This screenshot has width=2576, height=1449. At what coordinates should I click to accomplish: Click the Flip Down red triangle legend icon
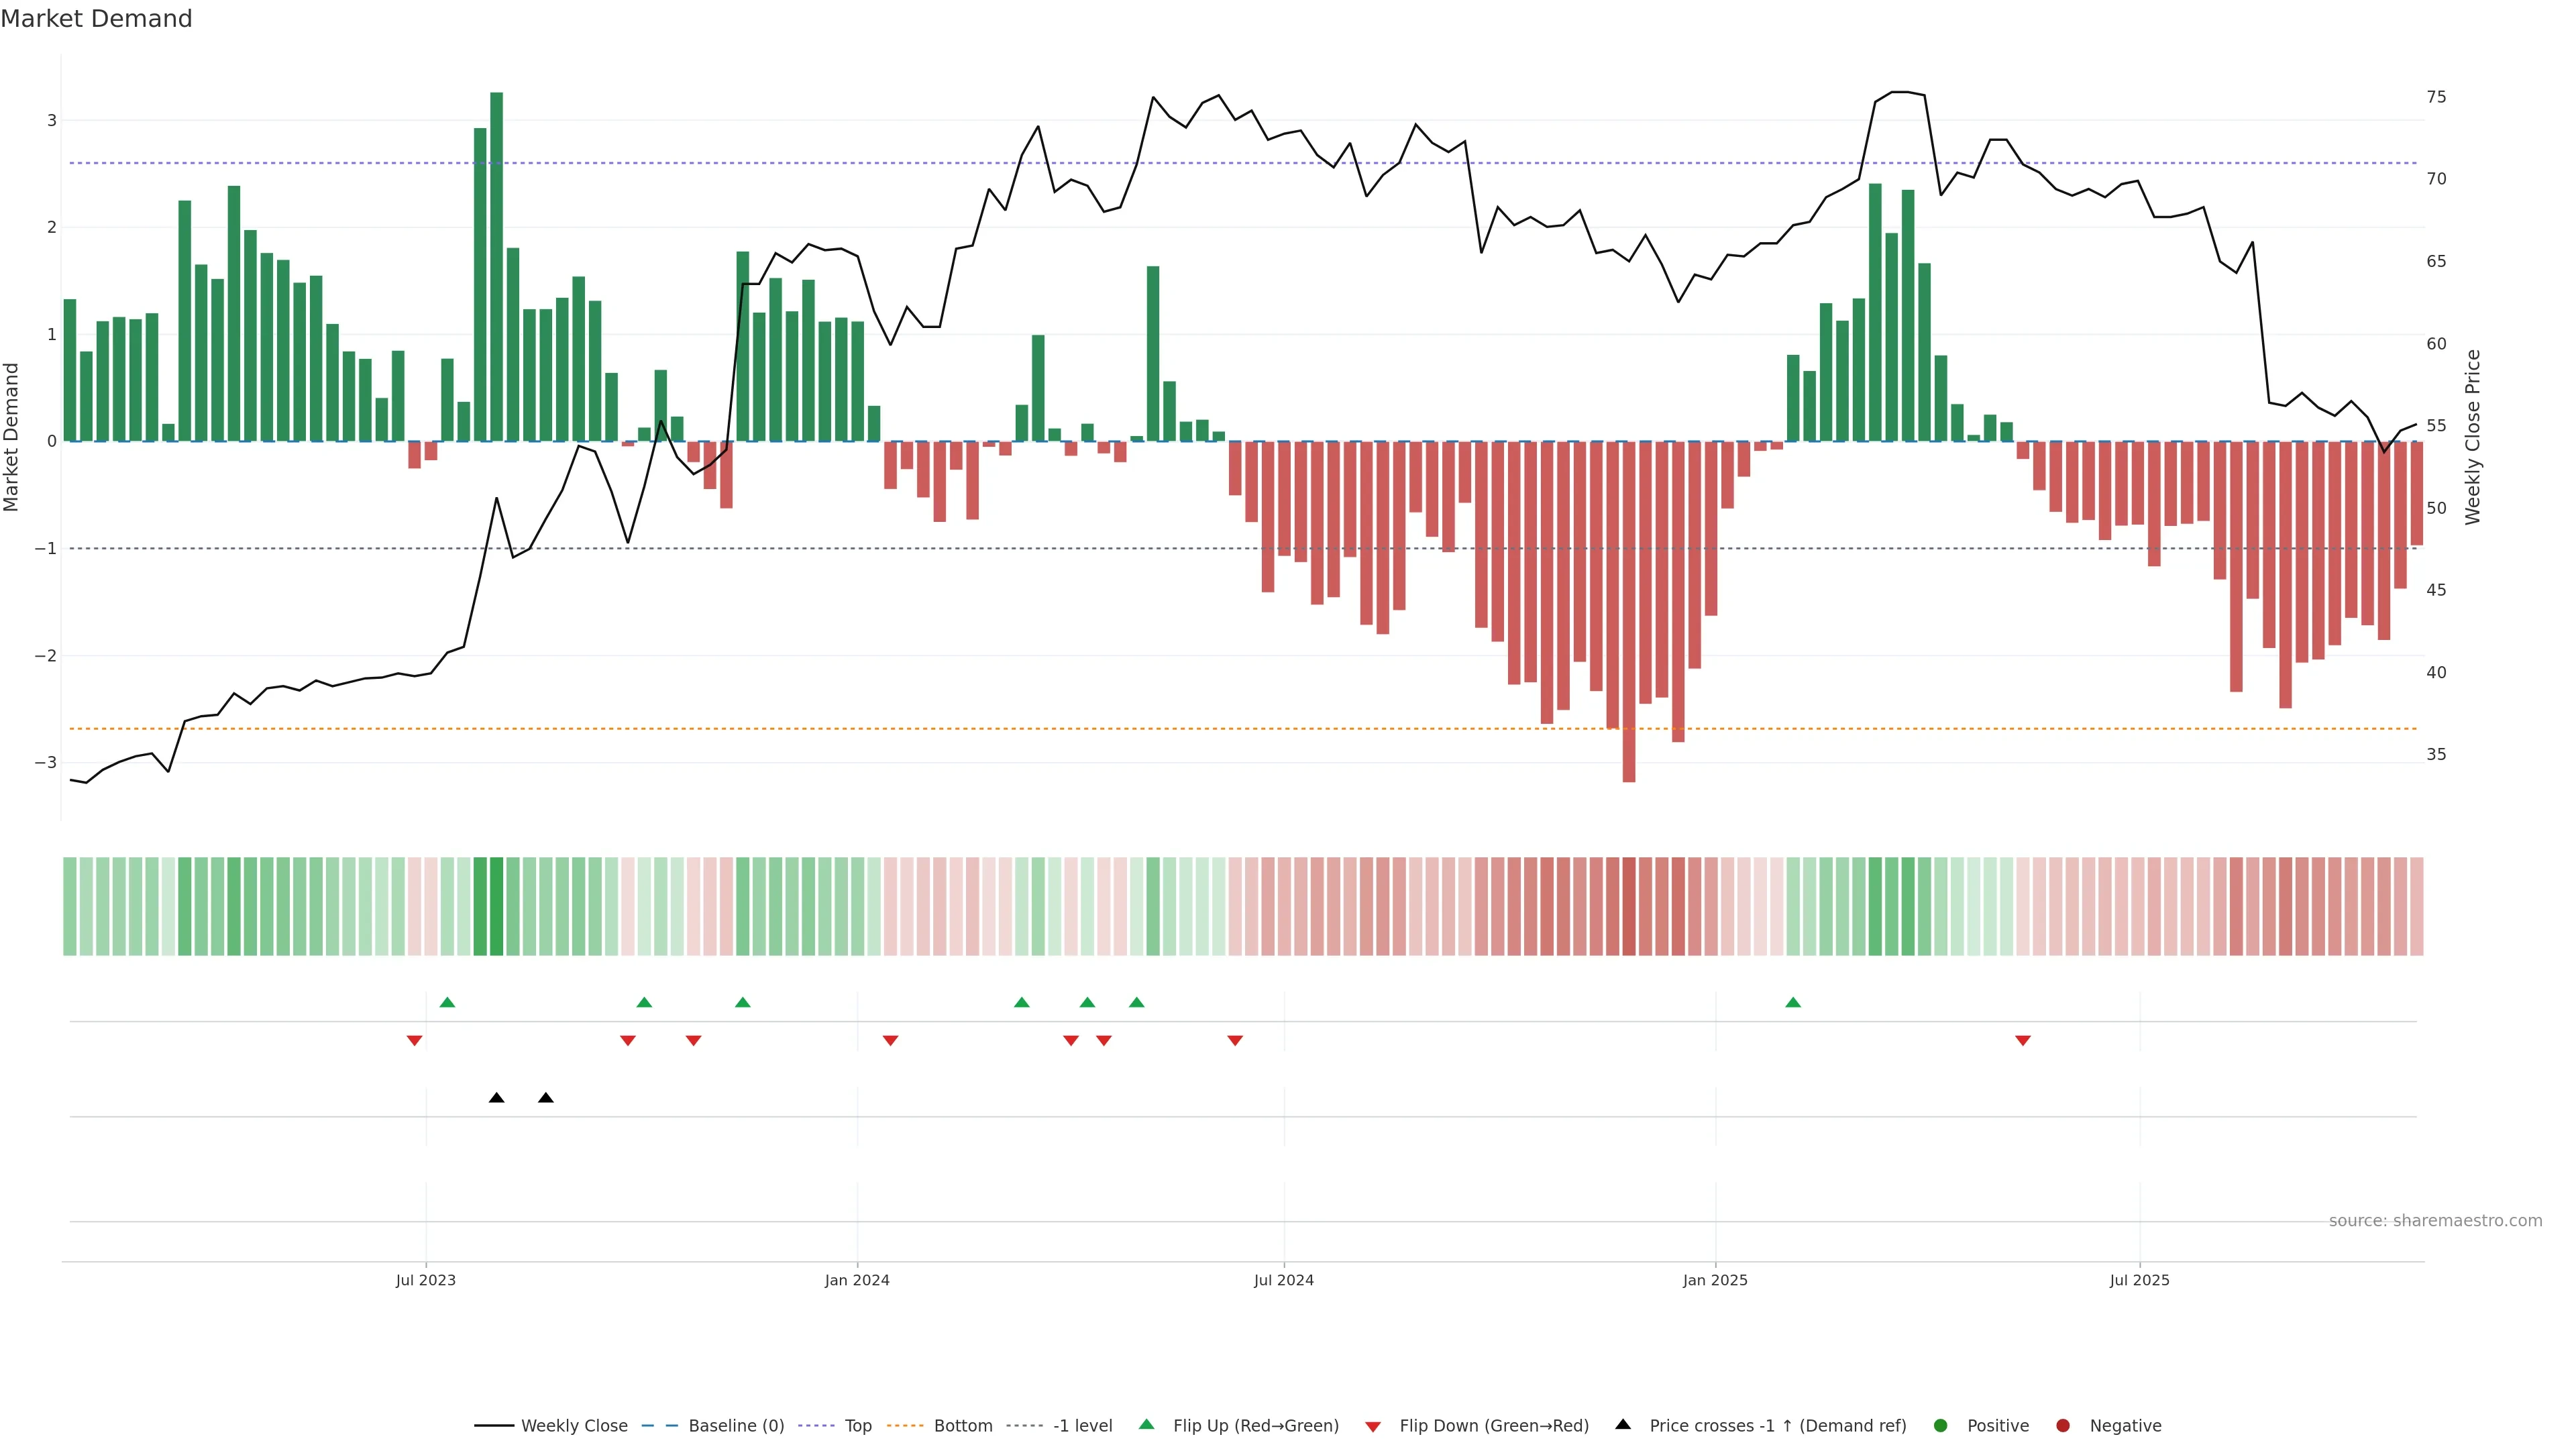pyautogui.click(x=1373, y=1426)
